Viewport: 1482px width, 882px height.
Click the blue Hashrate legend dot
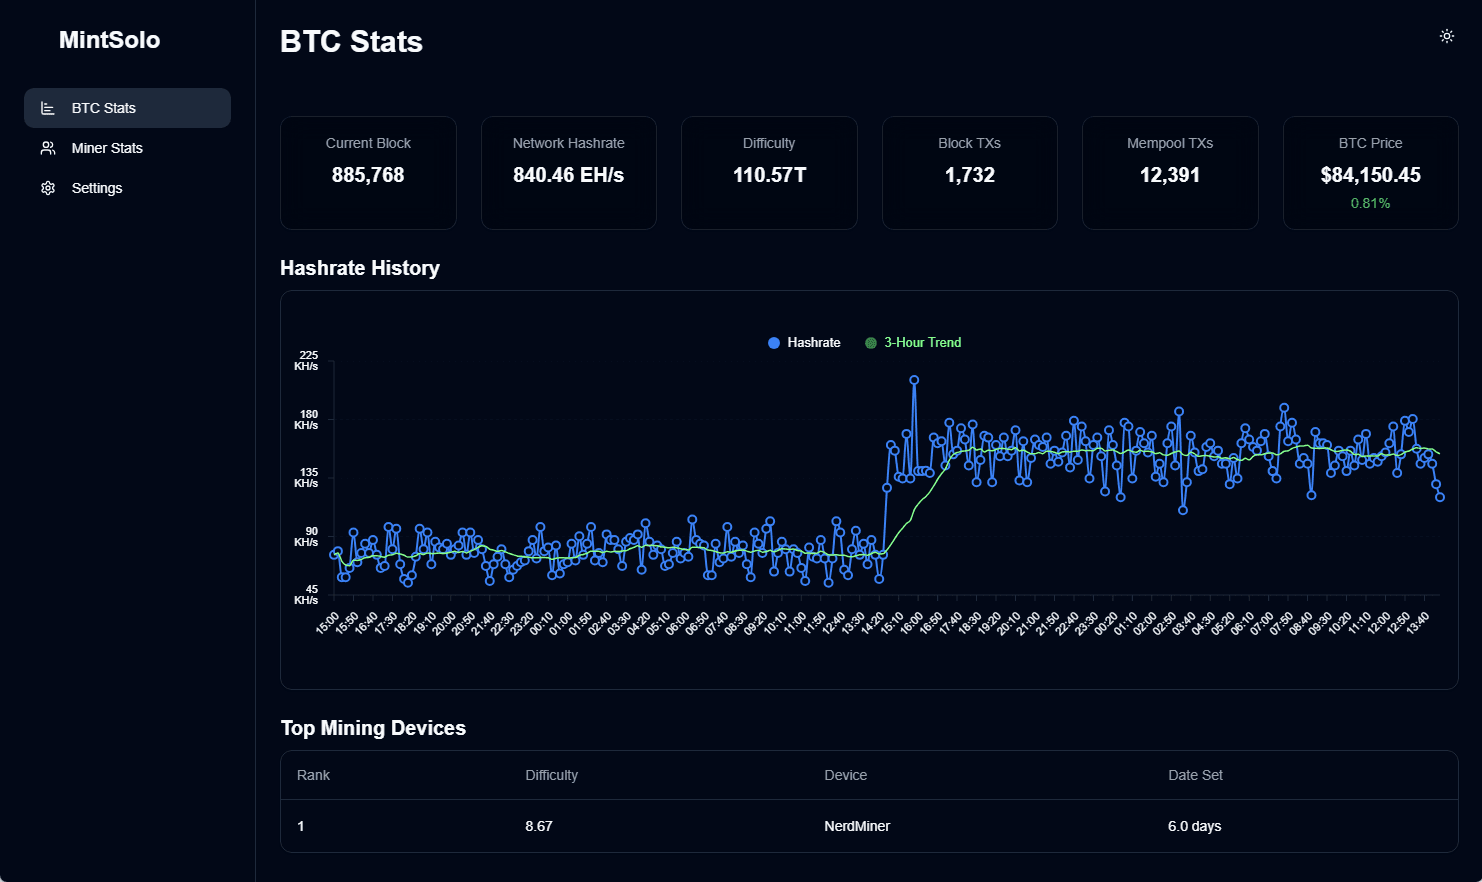[x=773, y=343]
